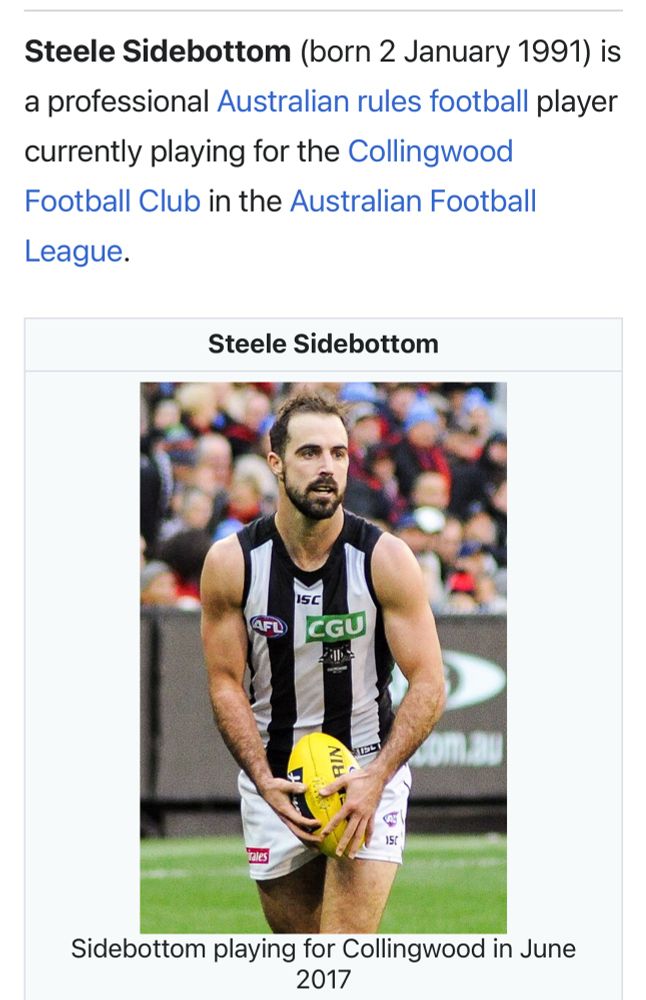The image size is (646, 1000).
Task: Open the 'Australian Football' link
Action: 413,201
